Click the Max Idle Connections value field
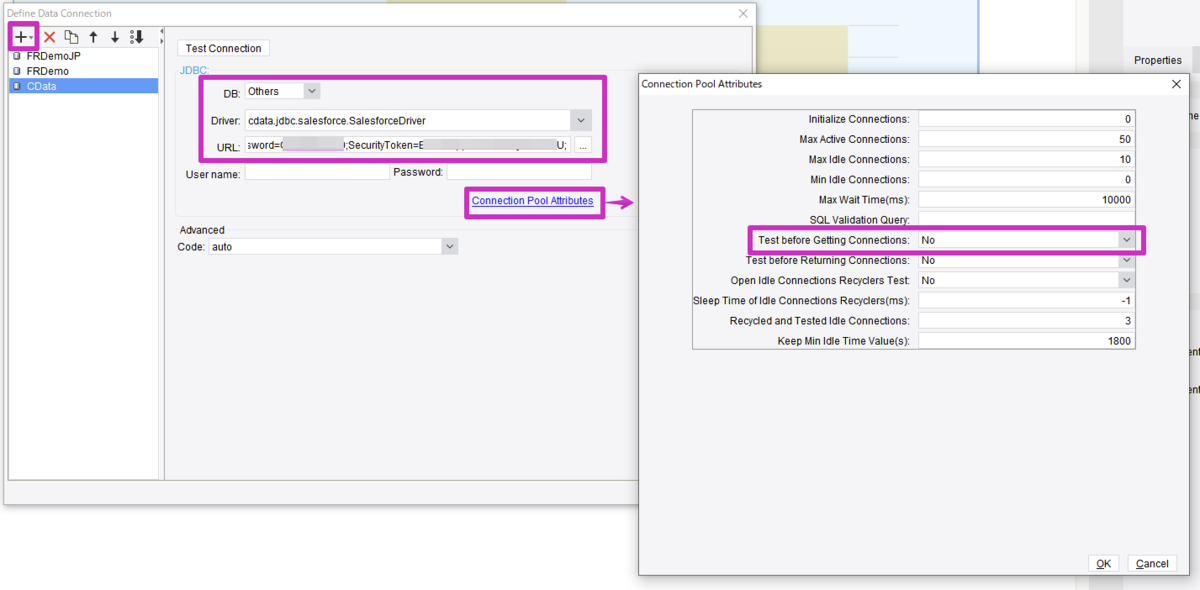This screenshot has width=1200, height=590. click(x=1027, y=159)
